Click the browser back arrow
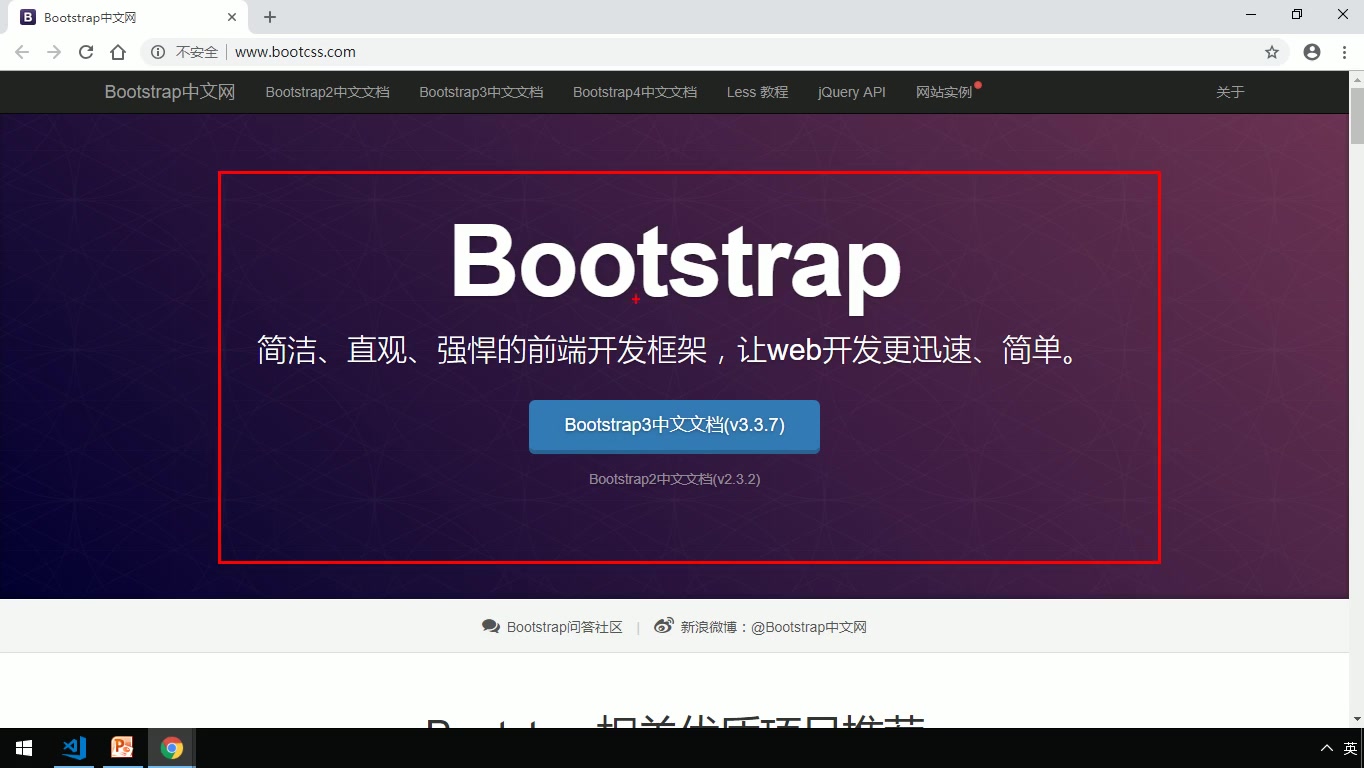The width and height of the screenshot is (1364, 768). click(x=22, y=52)
